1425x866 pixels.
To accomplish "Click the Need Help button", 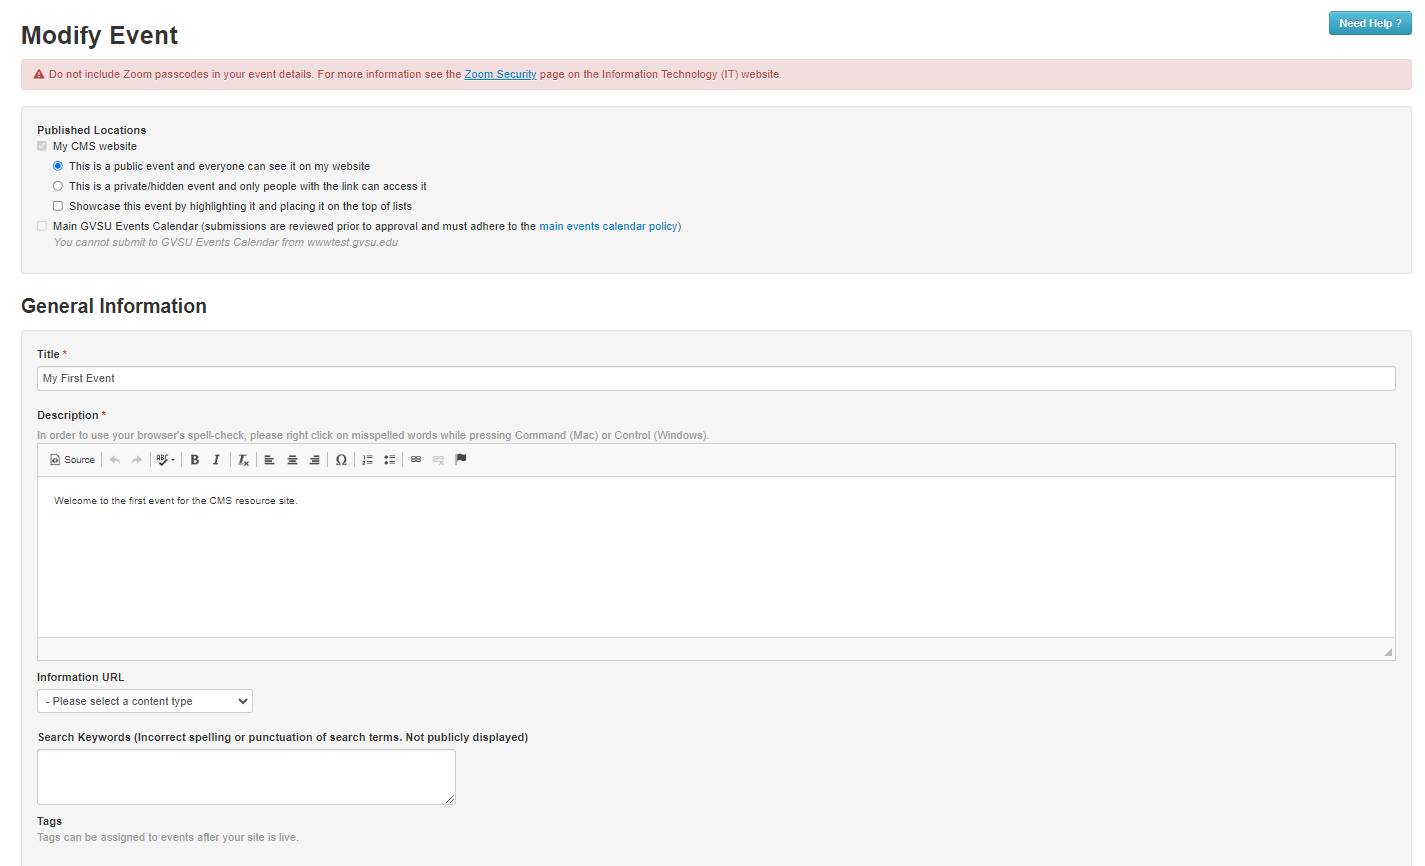I will coord(1369,23).
